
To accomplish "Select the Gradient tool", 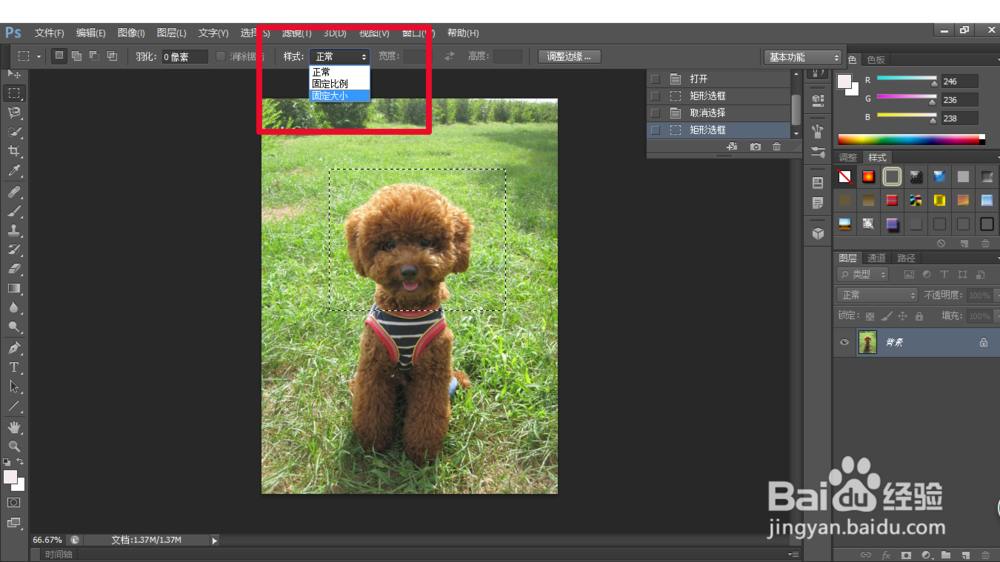I will [x=14, y=288].
